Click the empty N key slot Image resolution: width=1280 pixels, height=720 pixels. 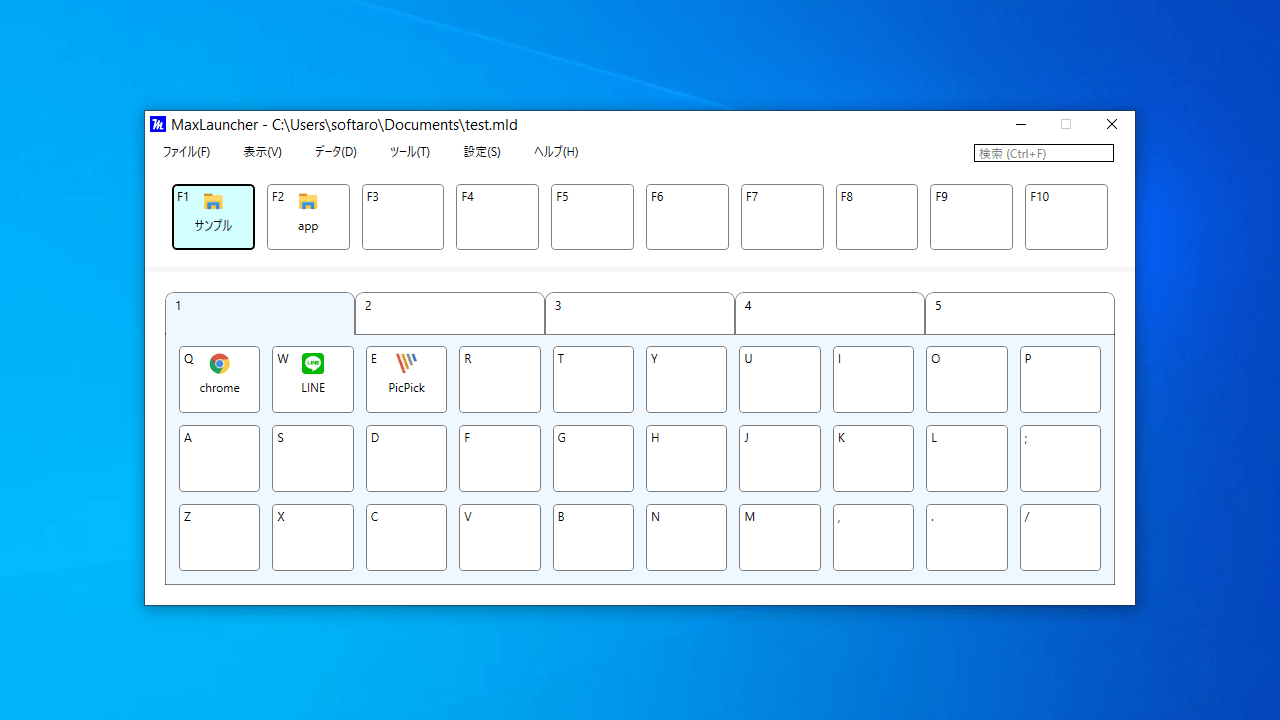tap(686, 537)
